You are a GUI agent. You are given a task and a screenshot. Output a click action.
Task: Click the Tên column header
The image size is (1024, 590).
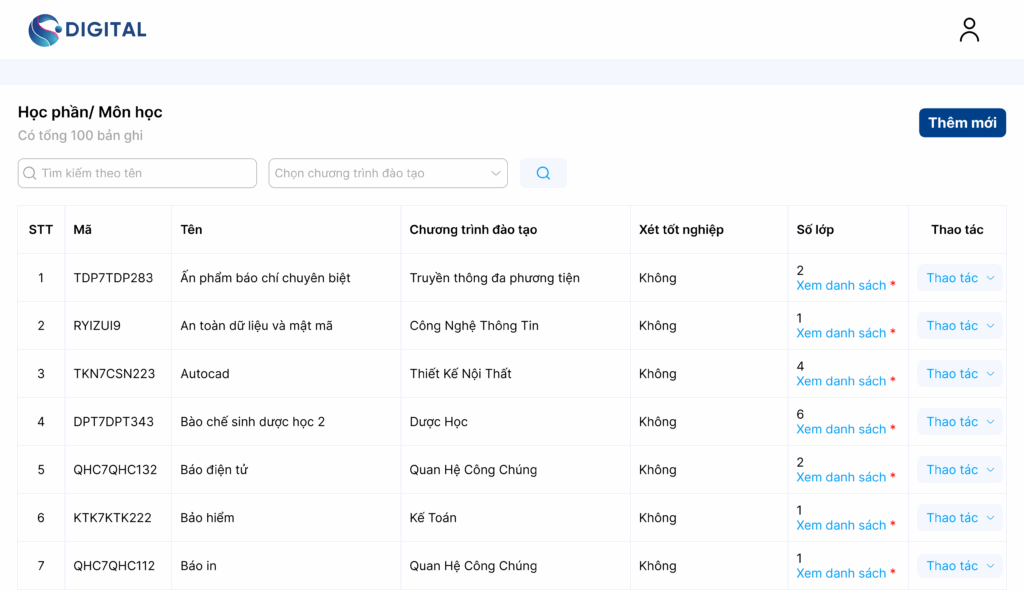(x=191, y=230)
